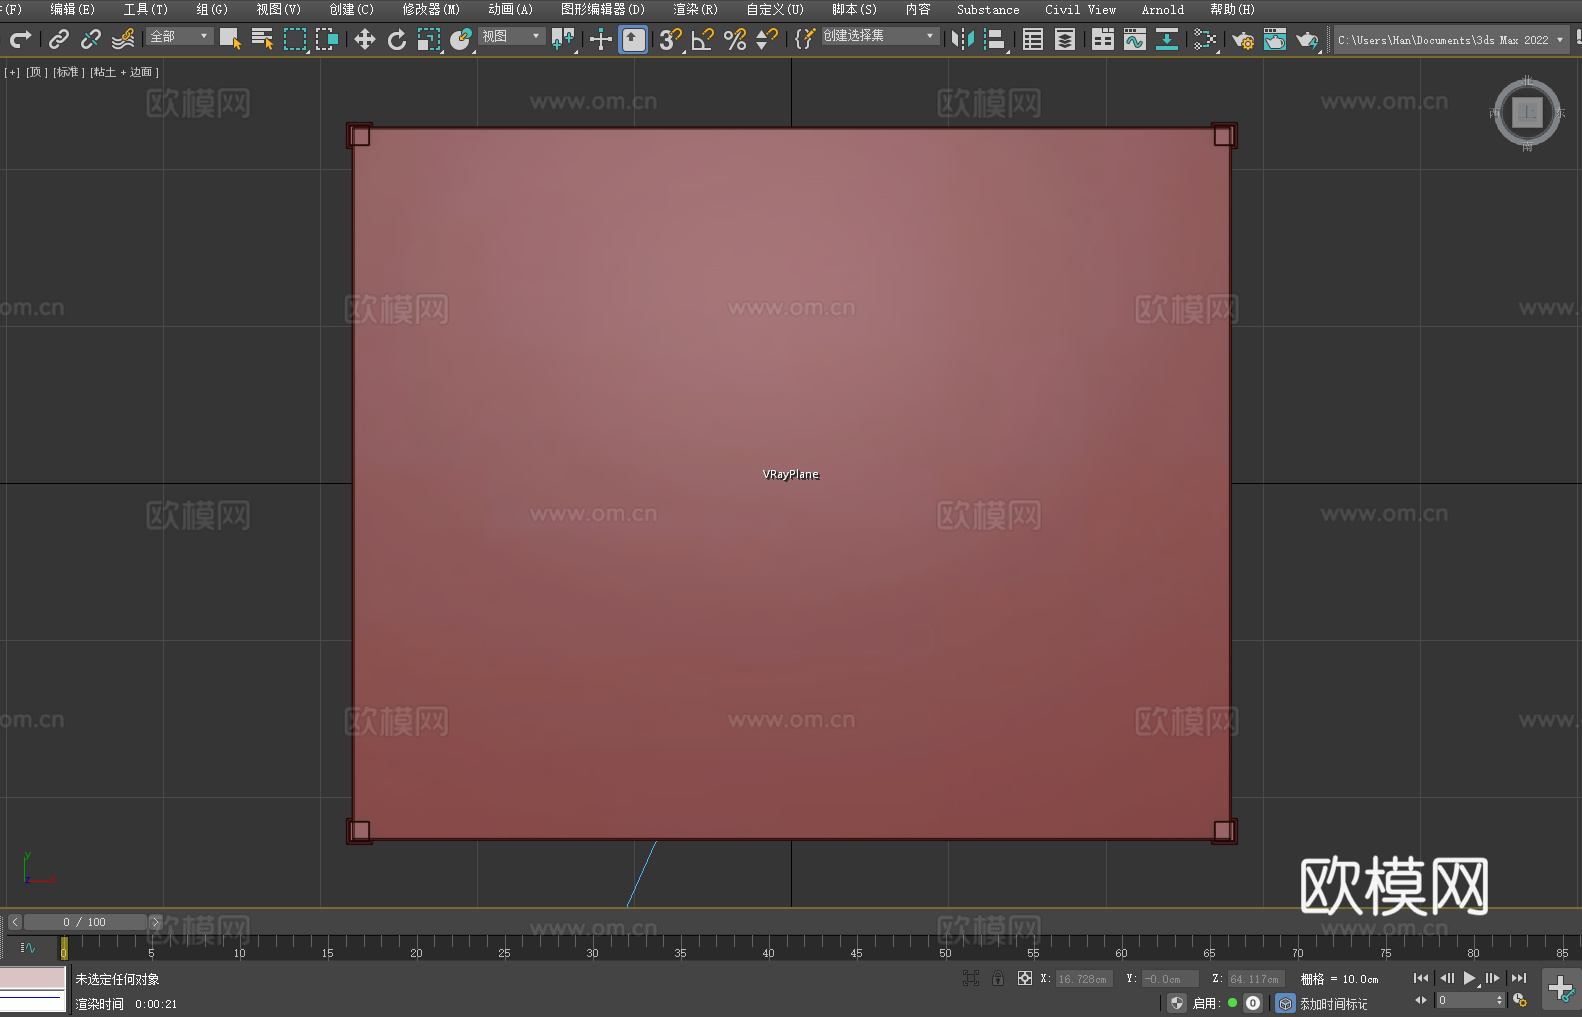Click the Render Production teapot icon

(1307, 39)
